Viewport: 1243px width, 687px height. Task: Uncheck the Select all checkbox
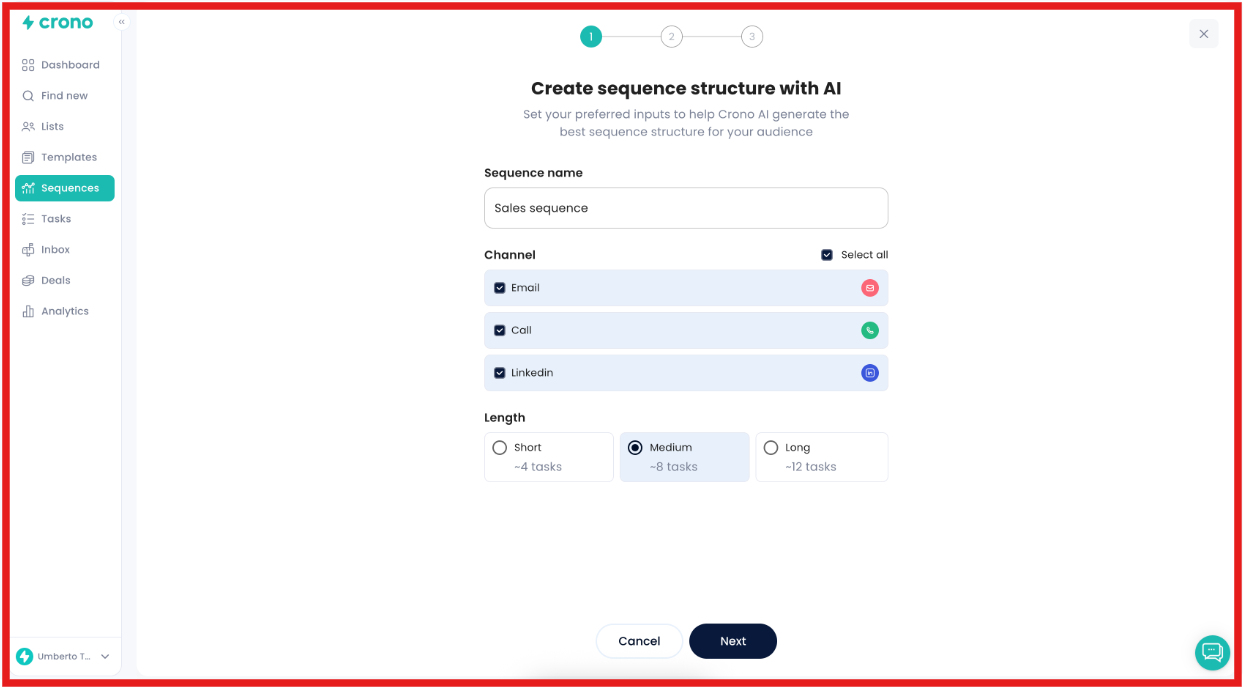point(827,254)
